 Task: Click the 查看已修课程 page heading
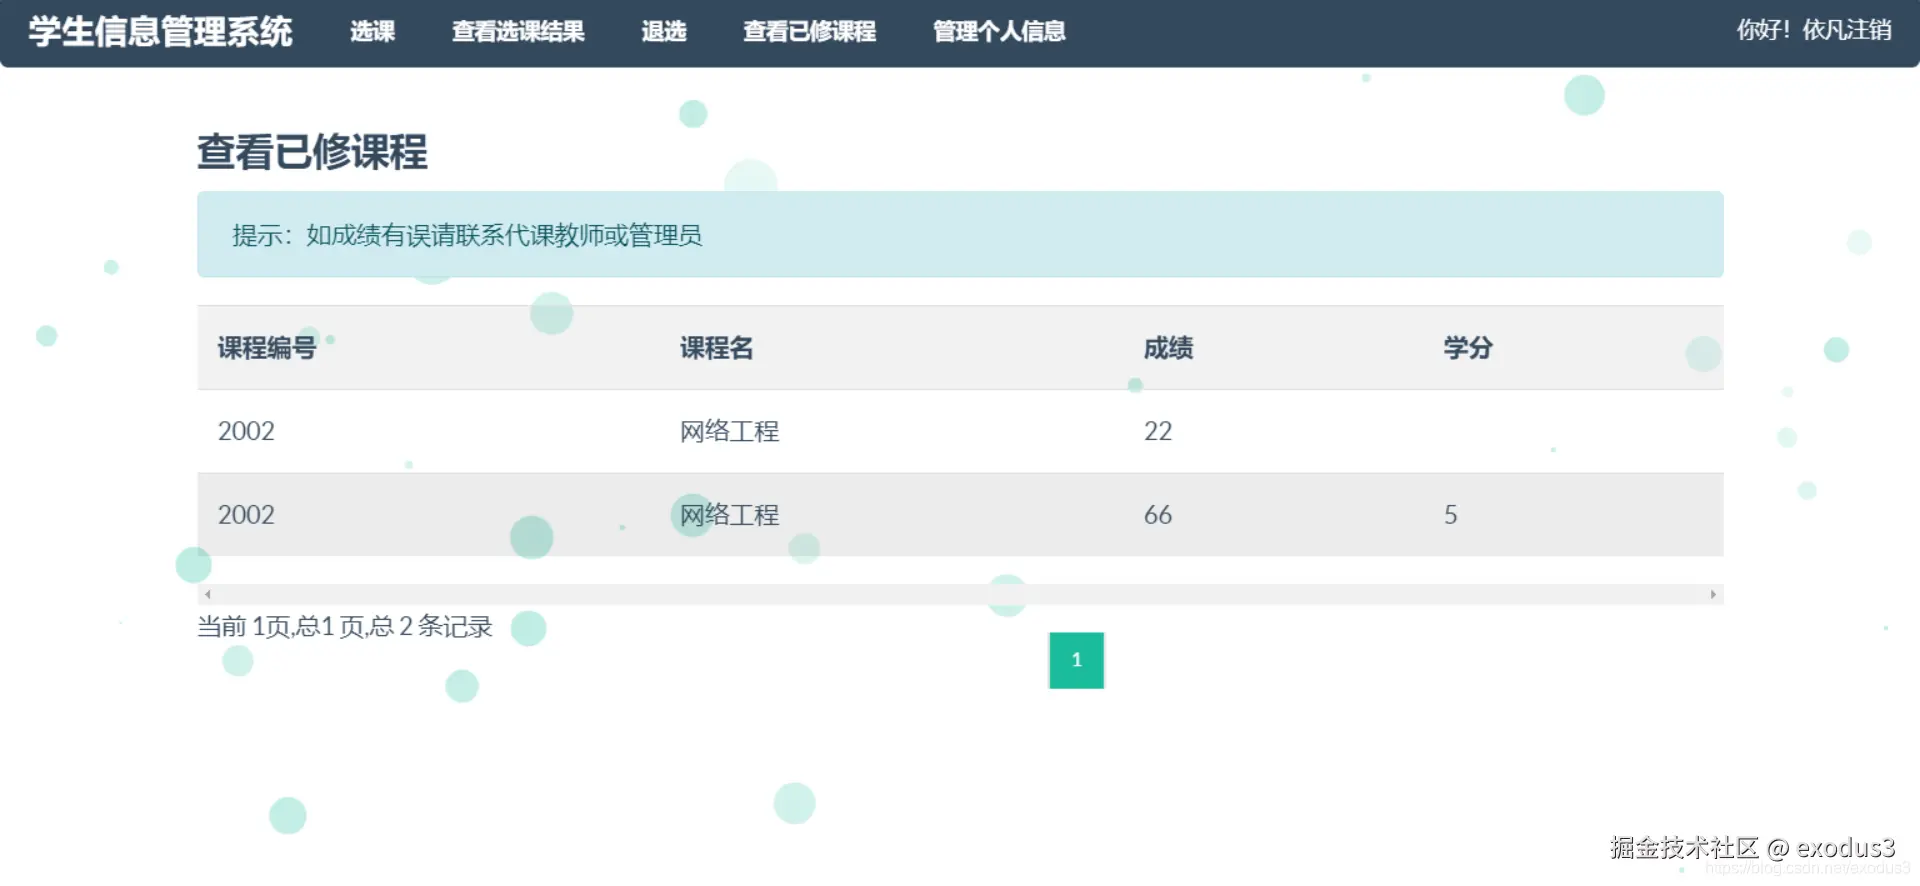[x=312, y=152]
